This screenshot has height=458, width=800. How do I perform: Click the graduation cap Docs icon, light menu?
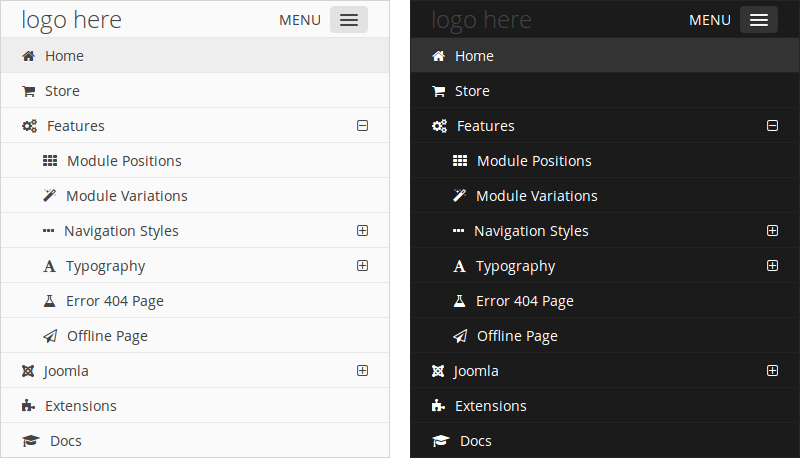(31, 441)
